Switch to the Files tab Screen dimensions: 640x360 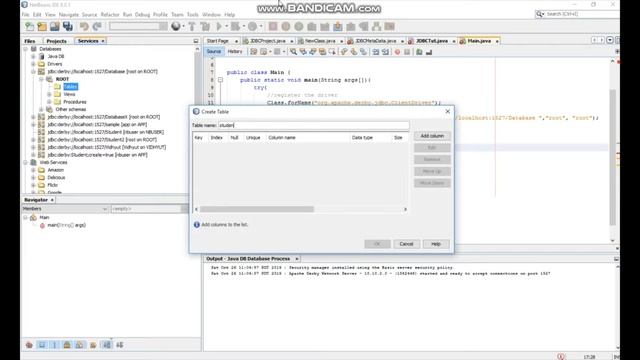30,41
